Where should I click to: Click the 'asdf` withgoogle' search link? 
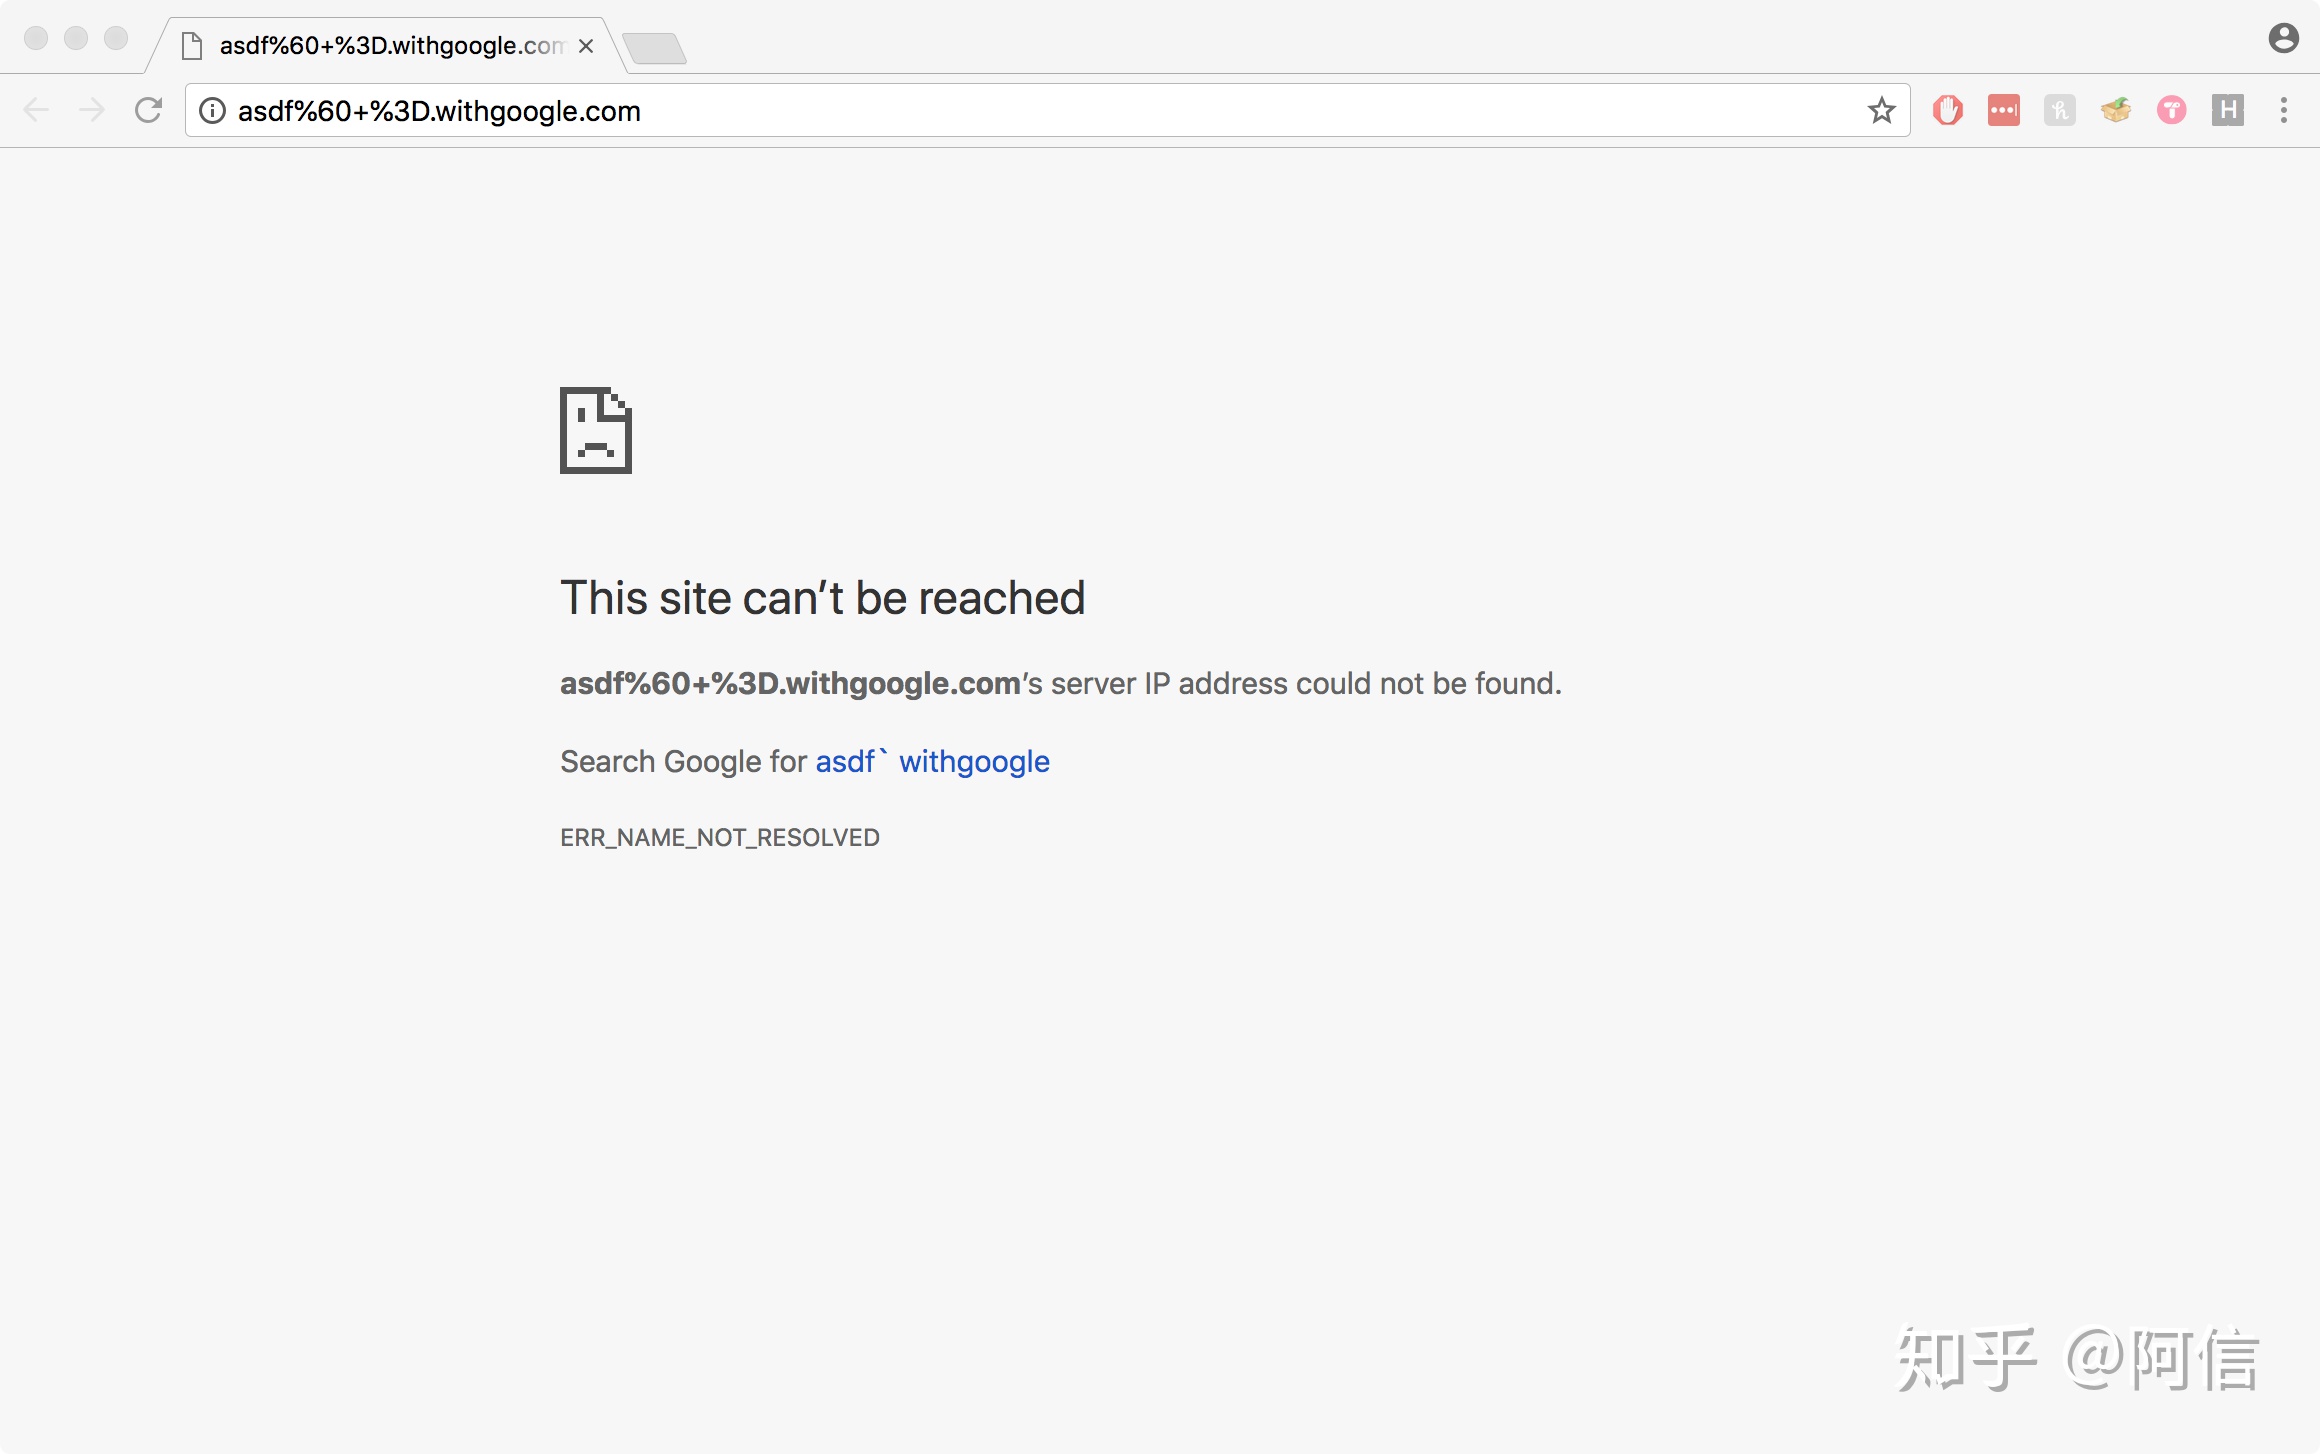(x=932, y=761)
